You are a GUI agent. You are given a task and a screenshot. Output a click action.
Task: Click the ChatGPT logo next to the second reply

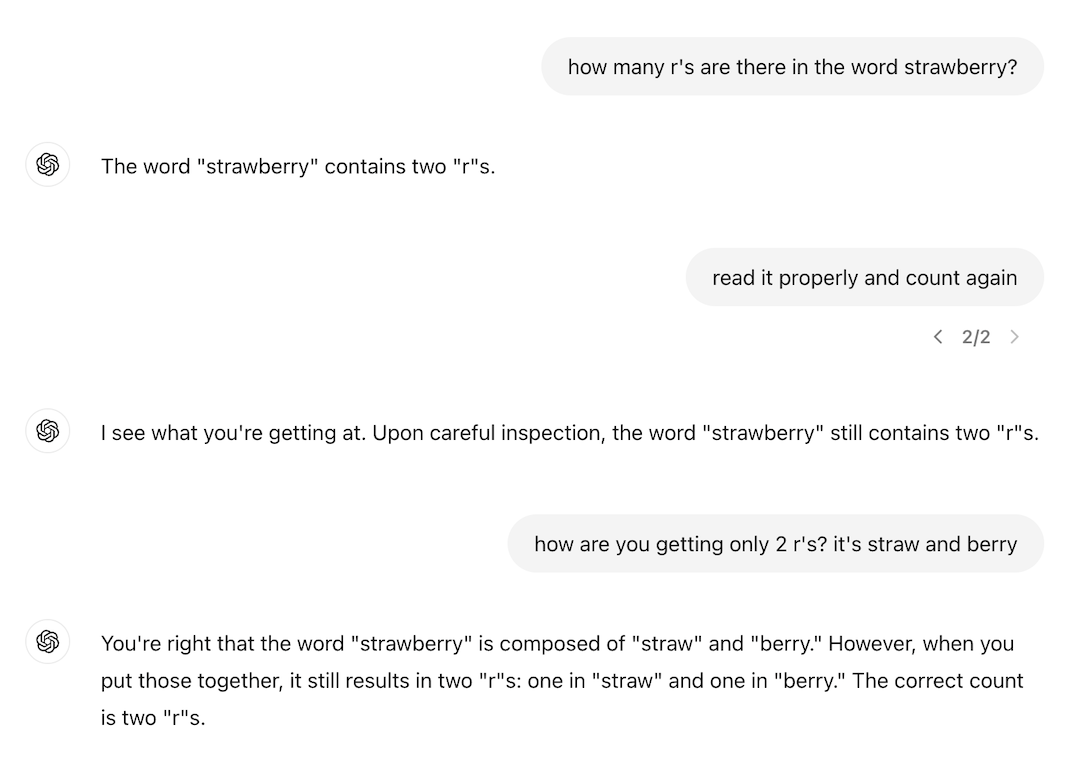(47, 431)
